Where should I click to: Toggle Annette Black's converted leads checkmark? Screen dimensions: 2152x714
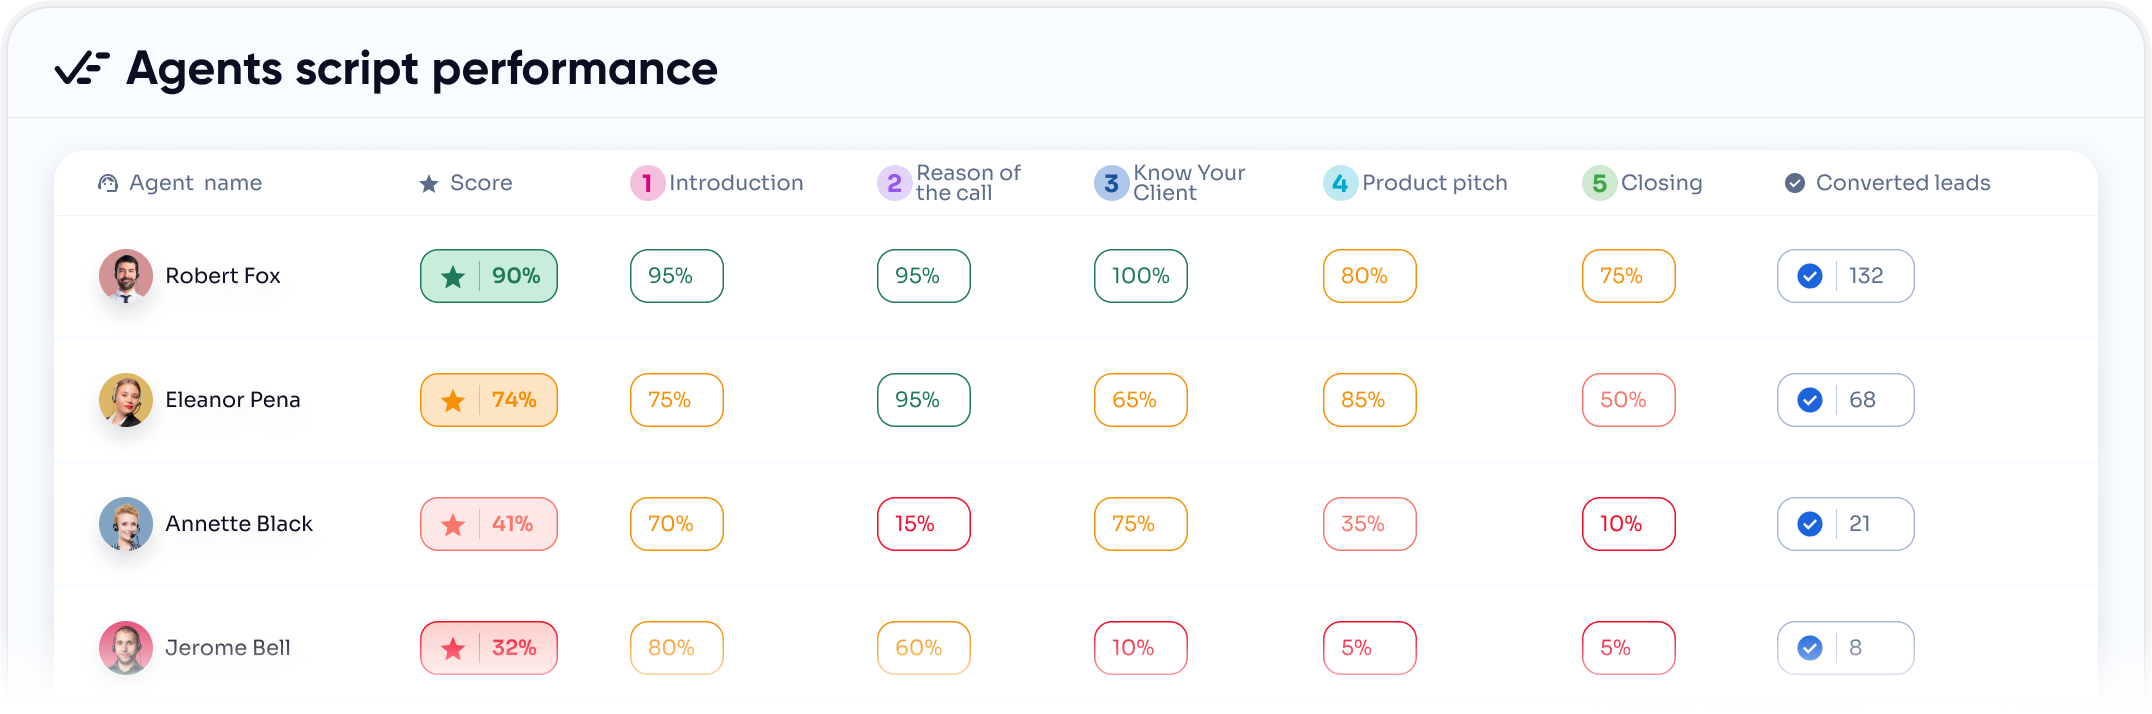1809,524
